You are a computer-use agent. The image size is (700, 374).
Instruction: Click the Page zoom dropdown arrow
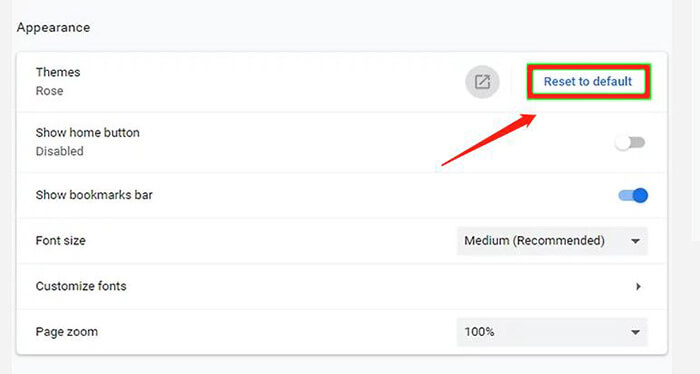pyautogui.click(x=635, y=332)
